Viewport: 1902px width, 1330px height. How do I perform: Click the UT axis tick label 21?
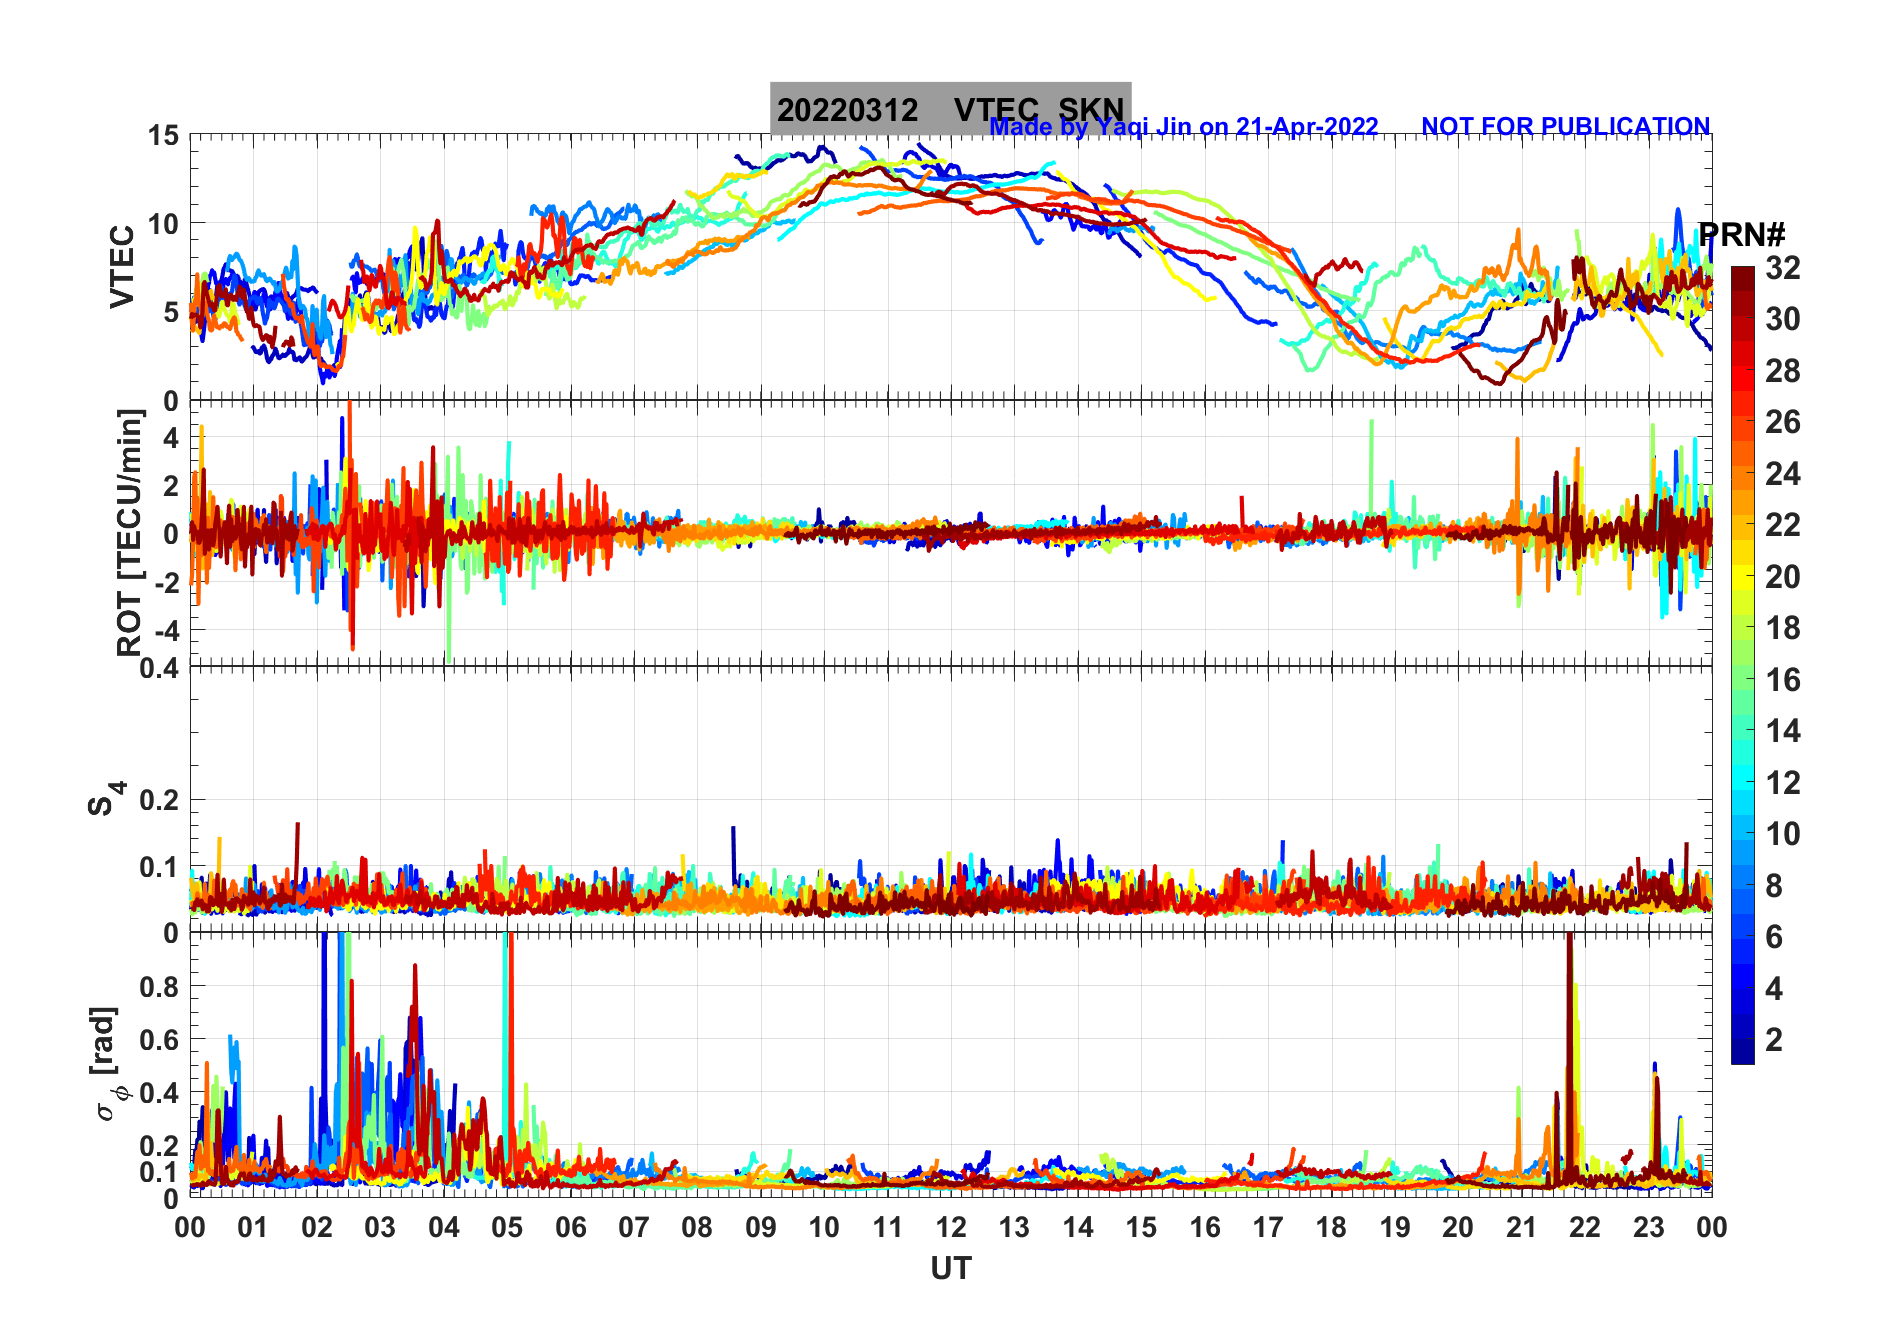(1522, 1228)
